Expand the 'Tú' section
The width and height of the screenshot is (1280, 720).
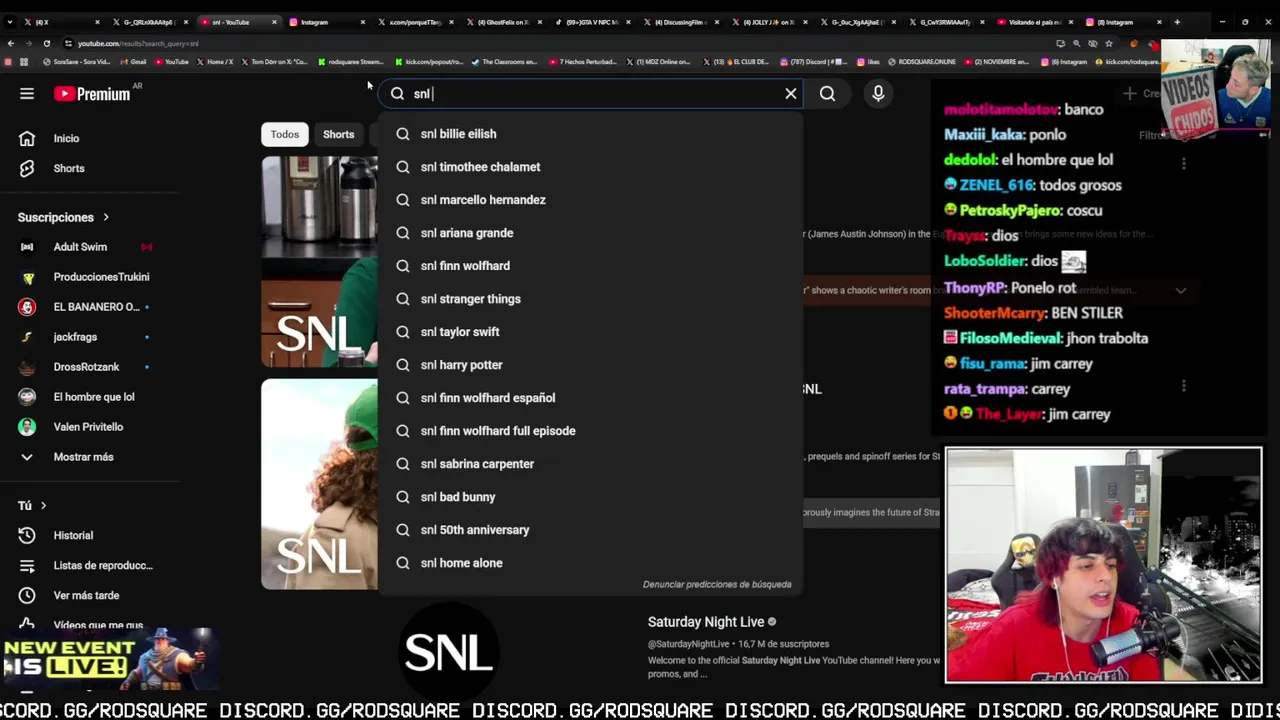pyautogui.click(x=32, y=506)
